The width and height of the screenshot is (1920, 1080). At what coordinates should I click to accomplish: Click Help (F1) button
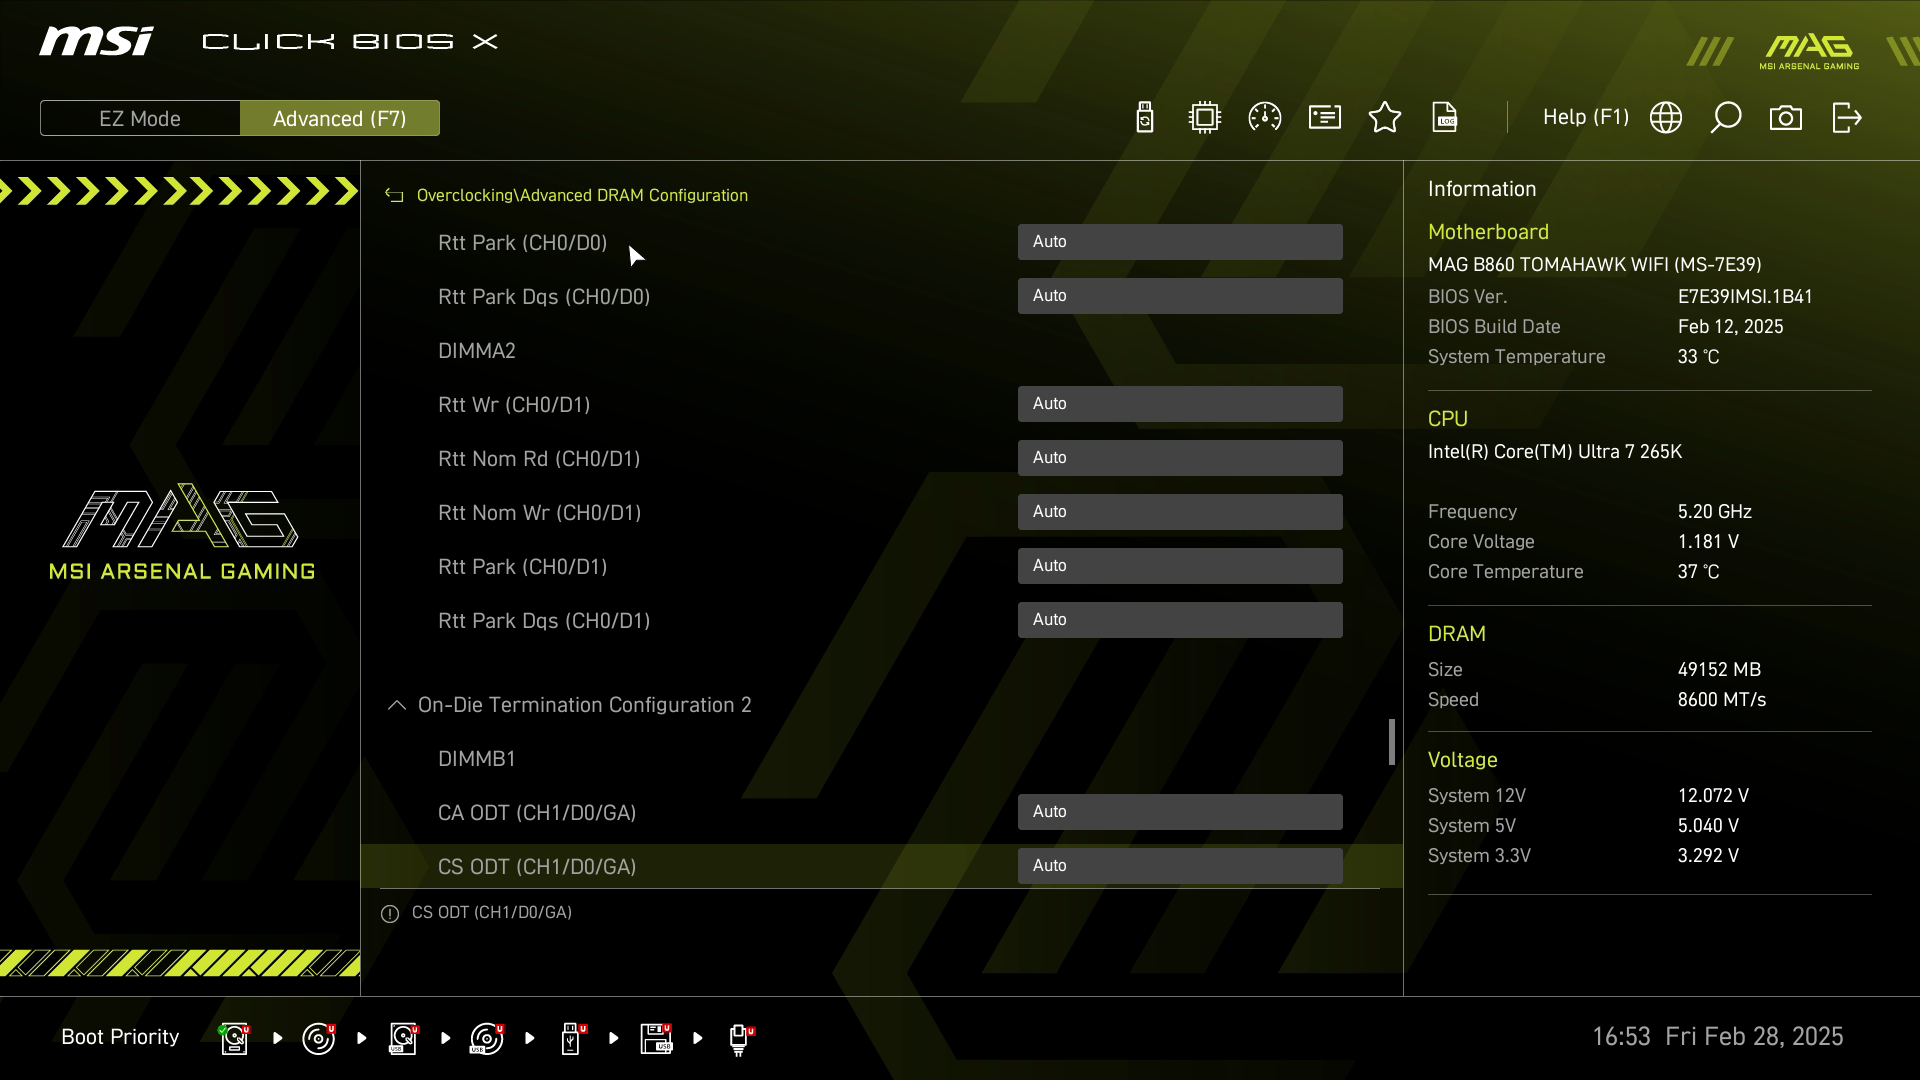tap(1585, 118)
